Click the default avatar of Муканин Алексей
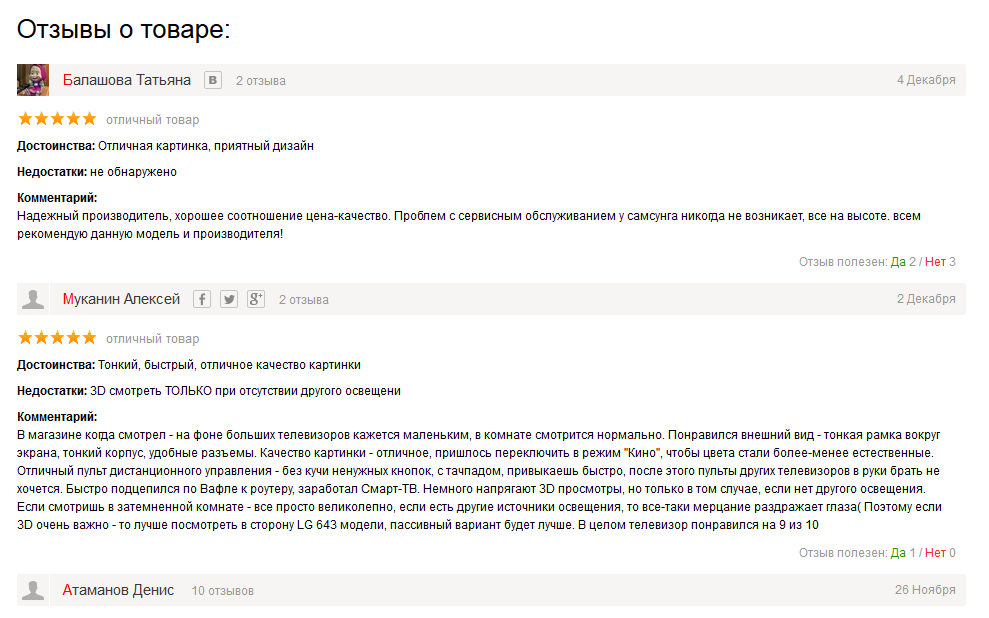Image resolution: width=989 pixels, height=618 pixels. click(33, 299)
